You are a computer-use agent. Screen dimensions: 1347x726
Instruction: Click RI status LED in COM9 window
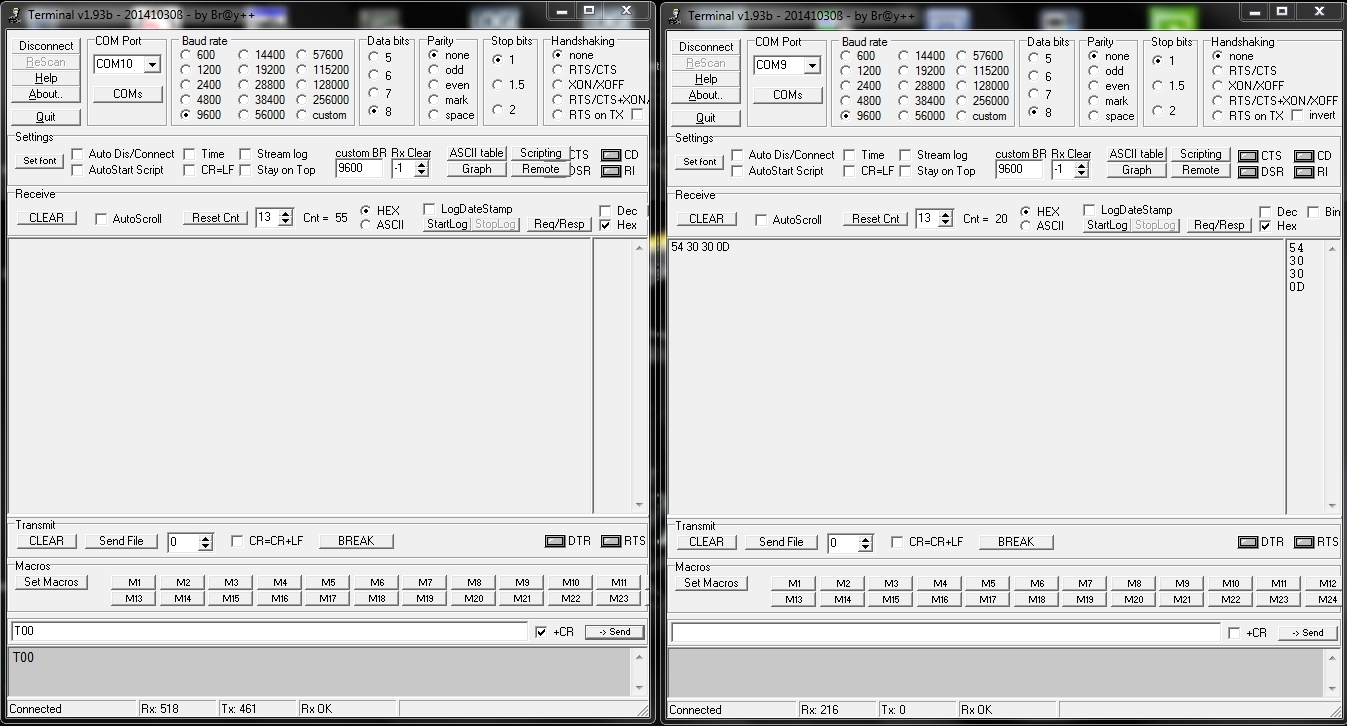click(x=1304, y=172)
